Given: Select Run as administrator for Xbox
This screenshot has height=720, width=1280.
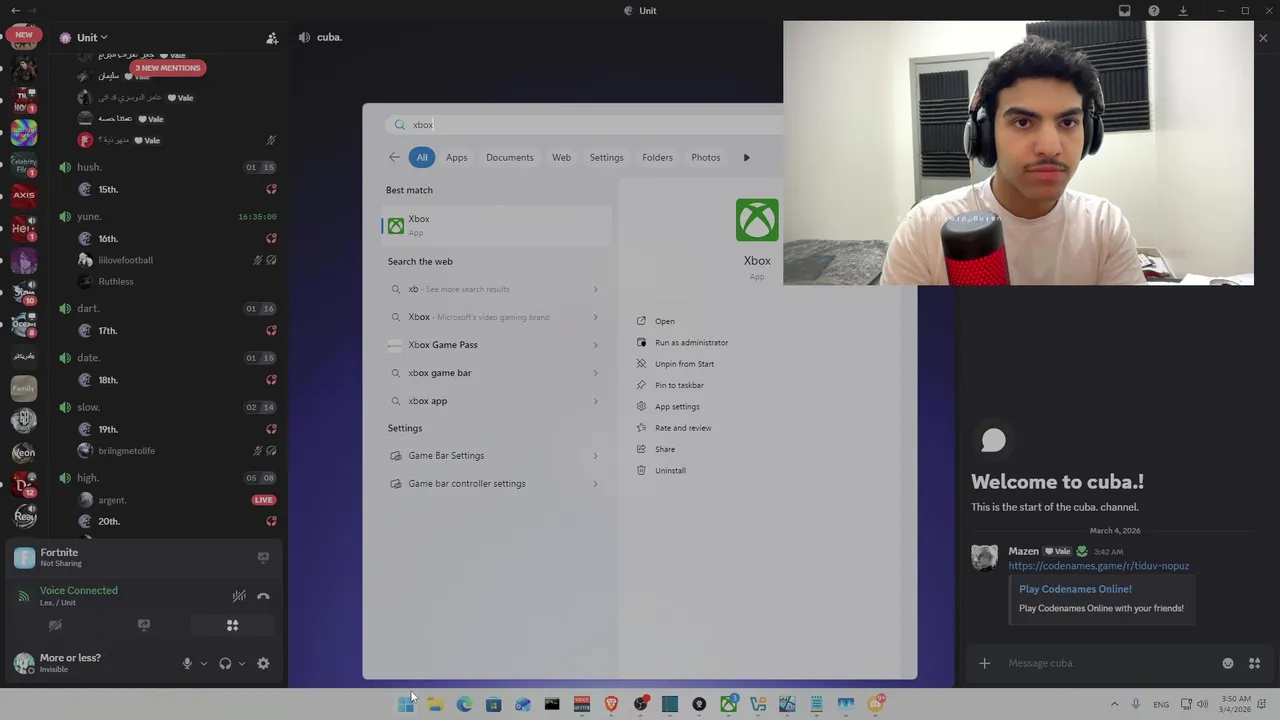Looking at the screenshot, I should coord(691,343).
